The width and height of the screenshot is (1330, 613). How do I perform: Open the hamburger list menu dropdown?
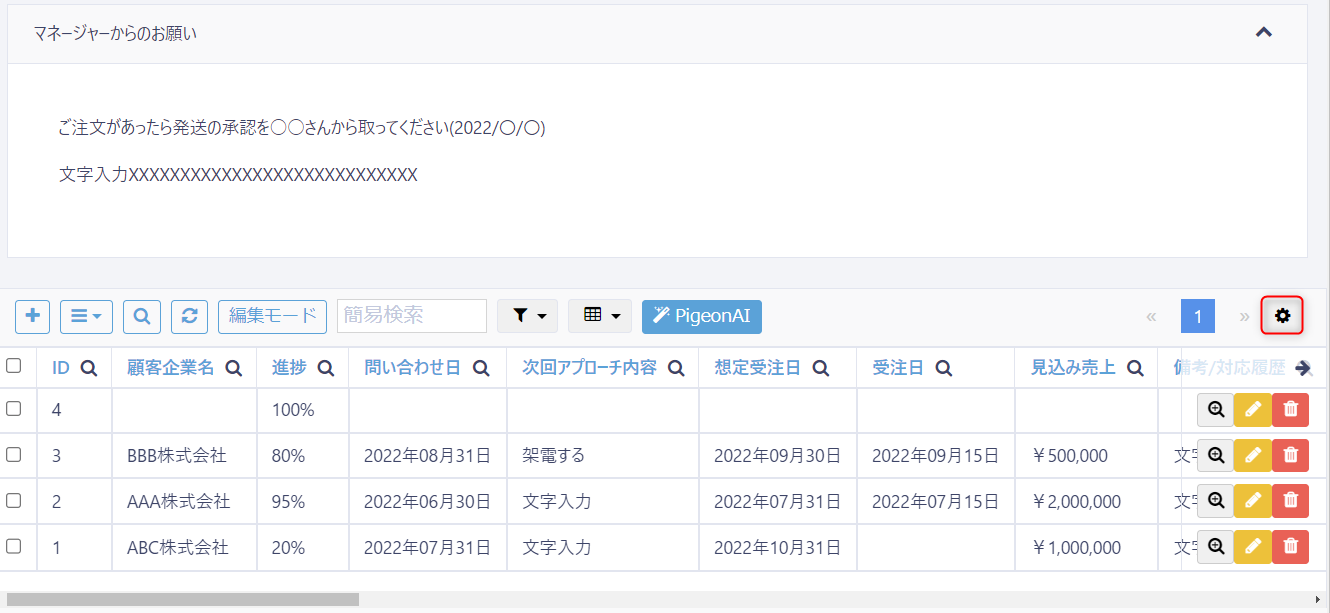[86, 316]
